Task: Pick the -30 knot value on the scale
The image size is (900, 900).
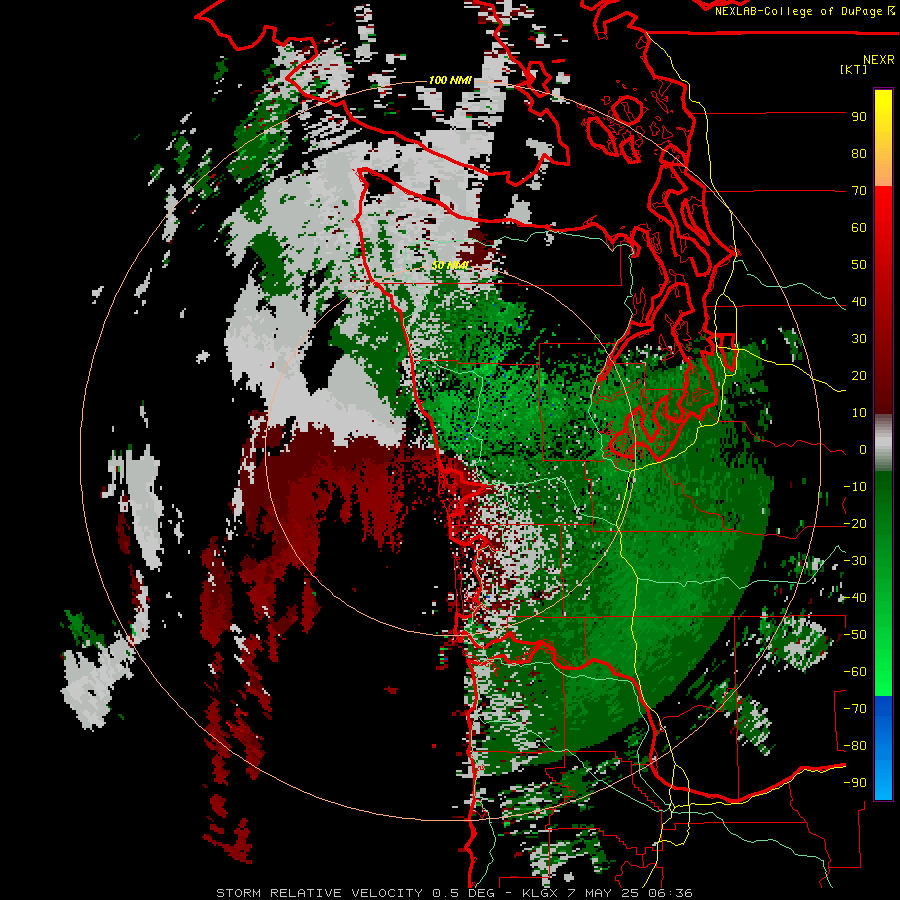Action: pyautogui.click(x=855, y=561)
